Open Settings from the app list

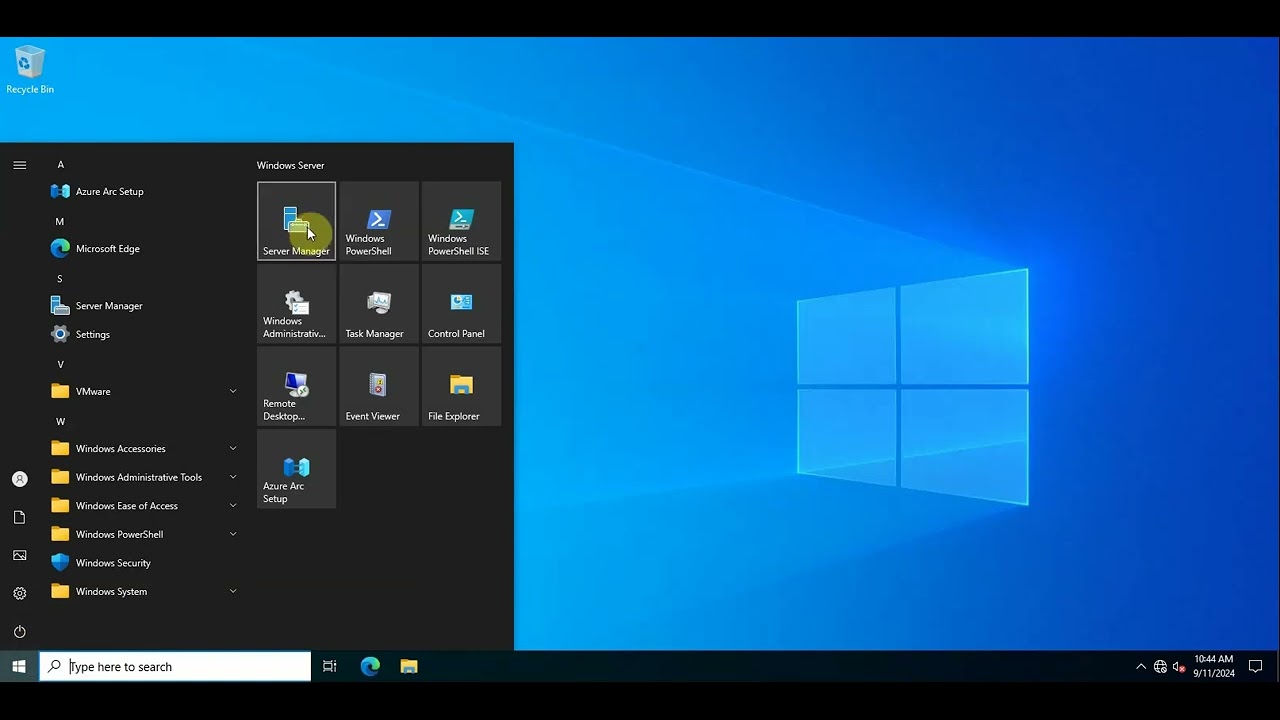pyautogui.click(x=145, y=334)
